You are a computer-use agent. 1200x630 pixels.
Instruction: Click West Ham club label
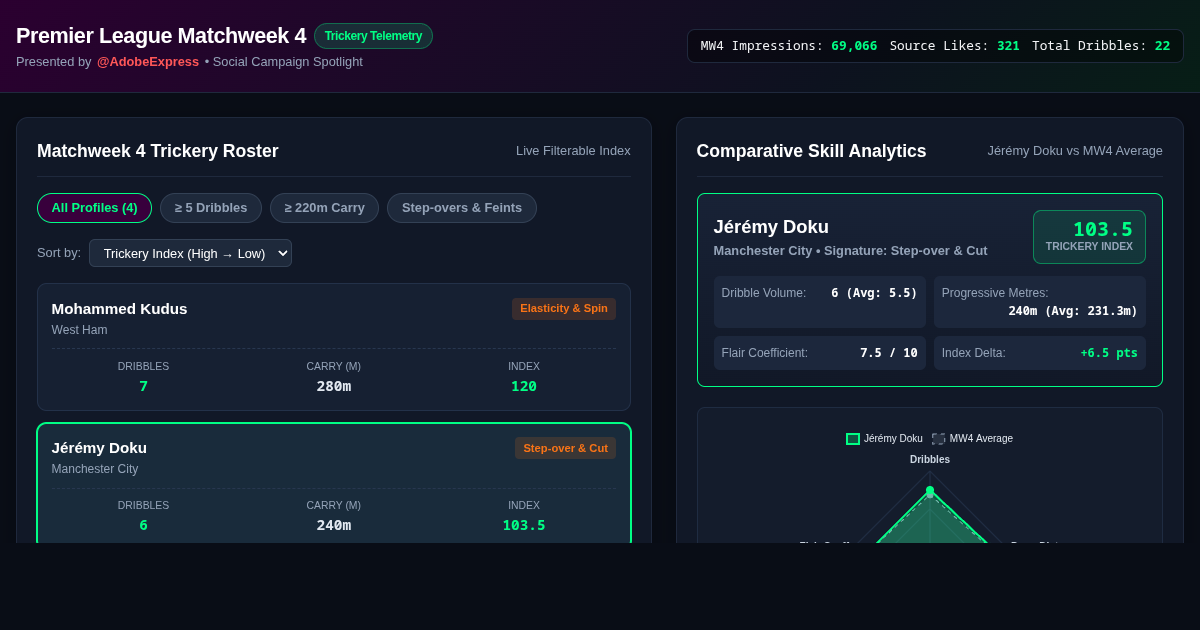click(79, 330)
